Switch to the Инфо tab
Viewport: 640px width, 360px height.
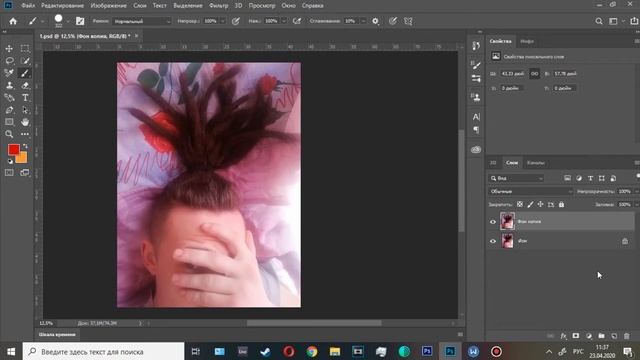[x=527, y=41]
